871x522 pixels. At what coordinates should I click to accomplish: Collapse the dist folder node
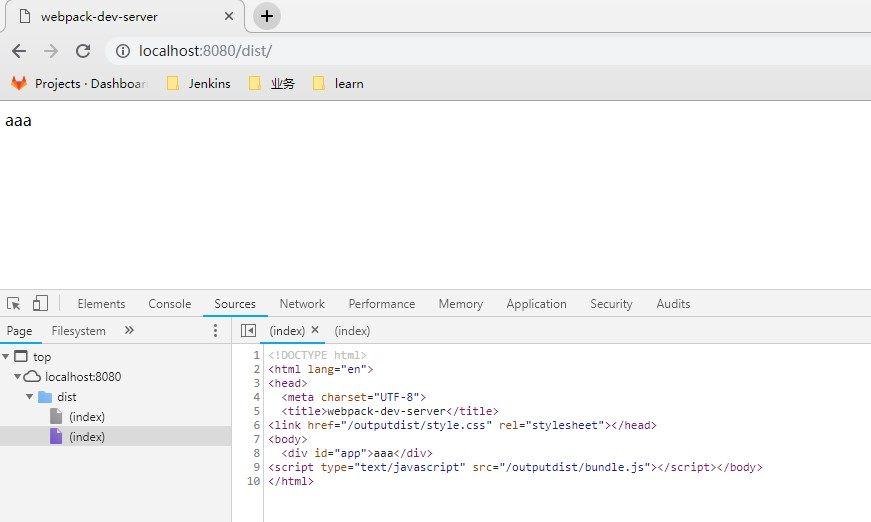[x=29, y=396]
